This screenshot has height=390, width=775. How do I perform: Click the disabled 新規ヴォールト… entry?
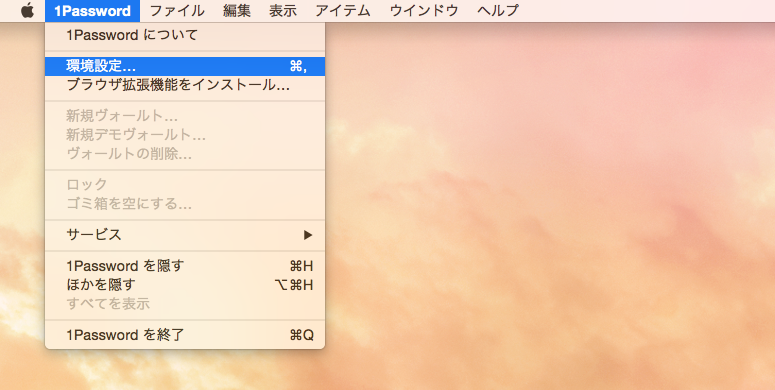pyautogui.click(x=185, y=116)
